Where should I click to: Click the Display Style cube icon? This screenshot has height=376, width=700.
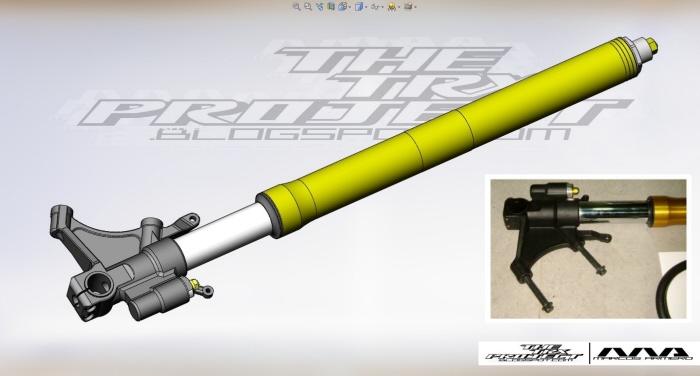click(x=359, y=7)
